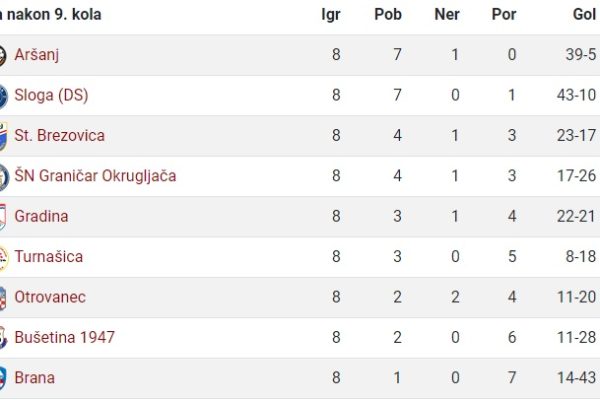Open the Sloga (DS) team link
Screen dimensions: 600x400
coord(51,95)
